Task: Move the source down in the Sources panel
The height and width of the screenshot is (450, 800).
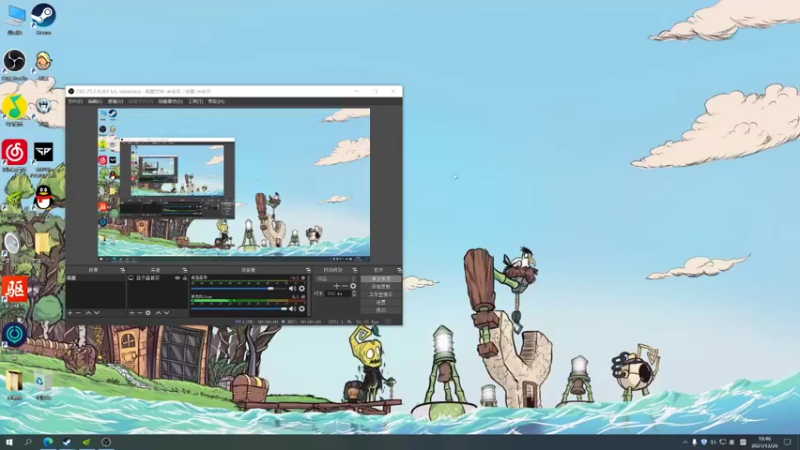Action: (166, 313)
